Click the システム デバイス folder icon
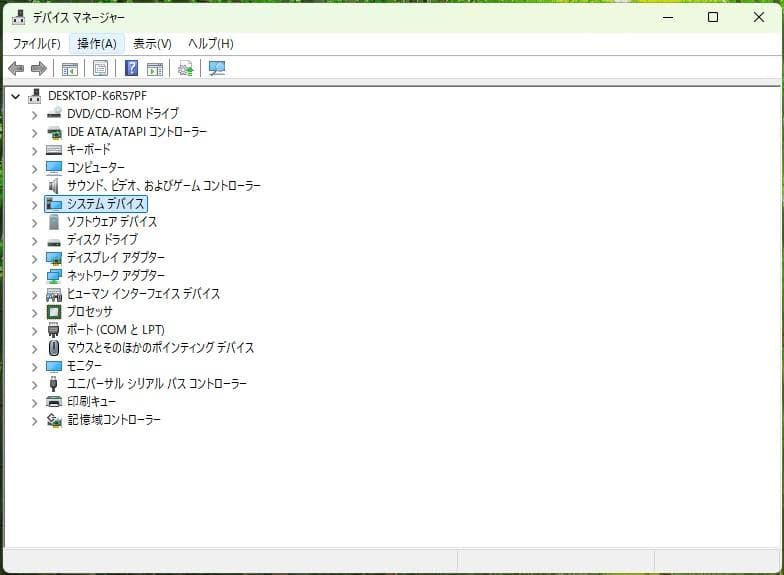The height and width of the screenshot is (575, 784). 54,204
